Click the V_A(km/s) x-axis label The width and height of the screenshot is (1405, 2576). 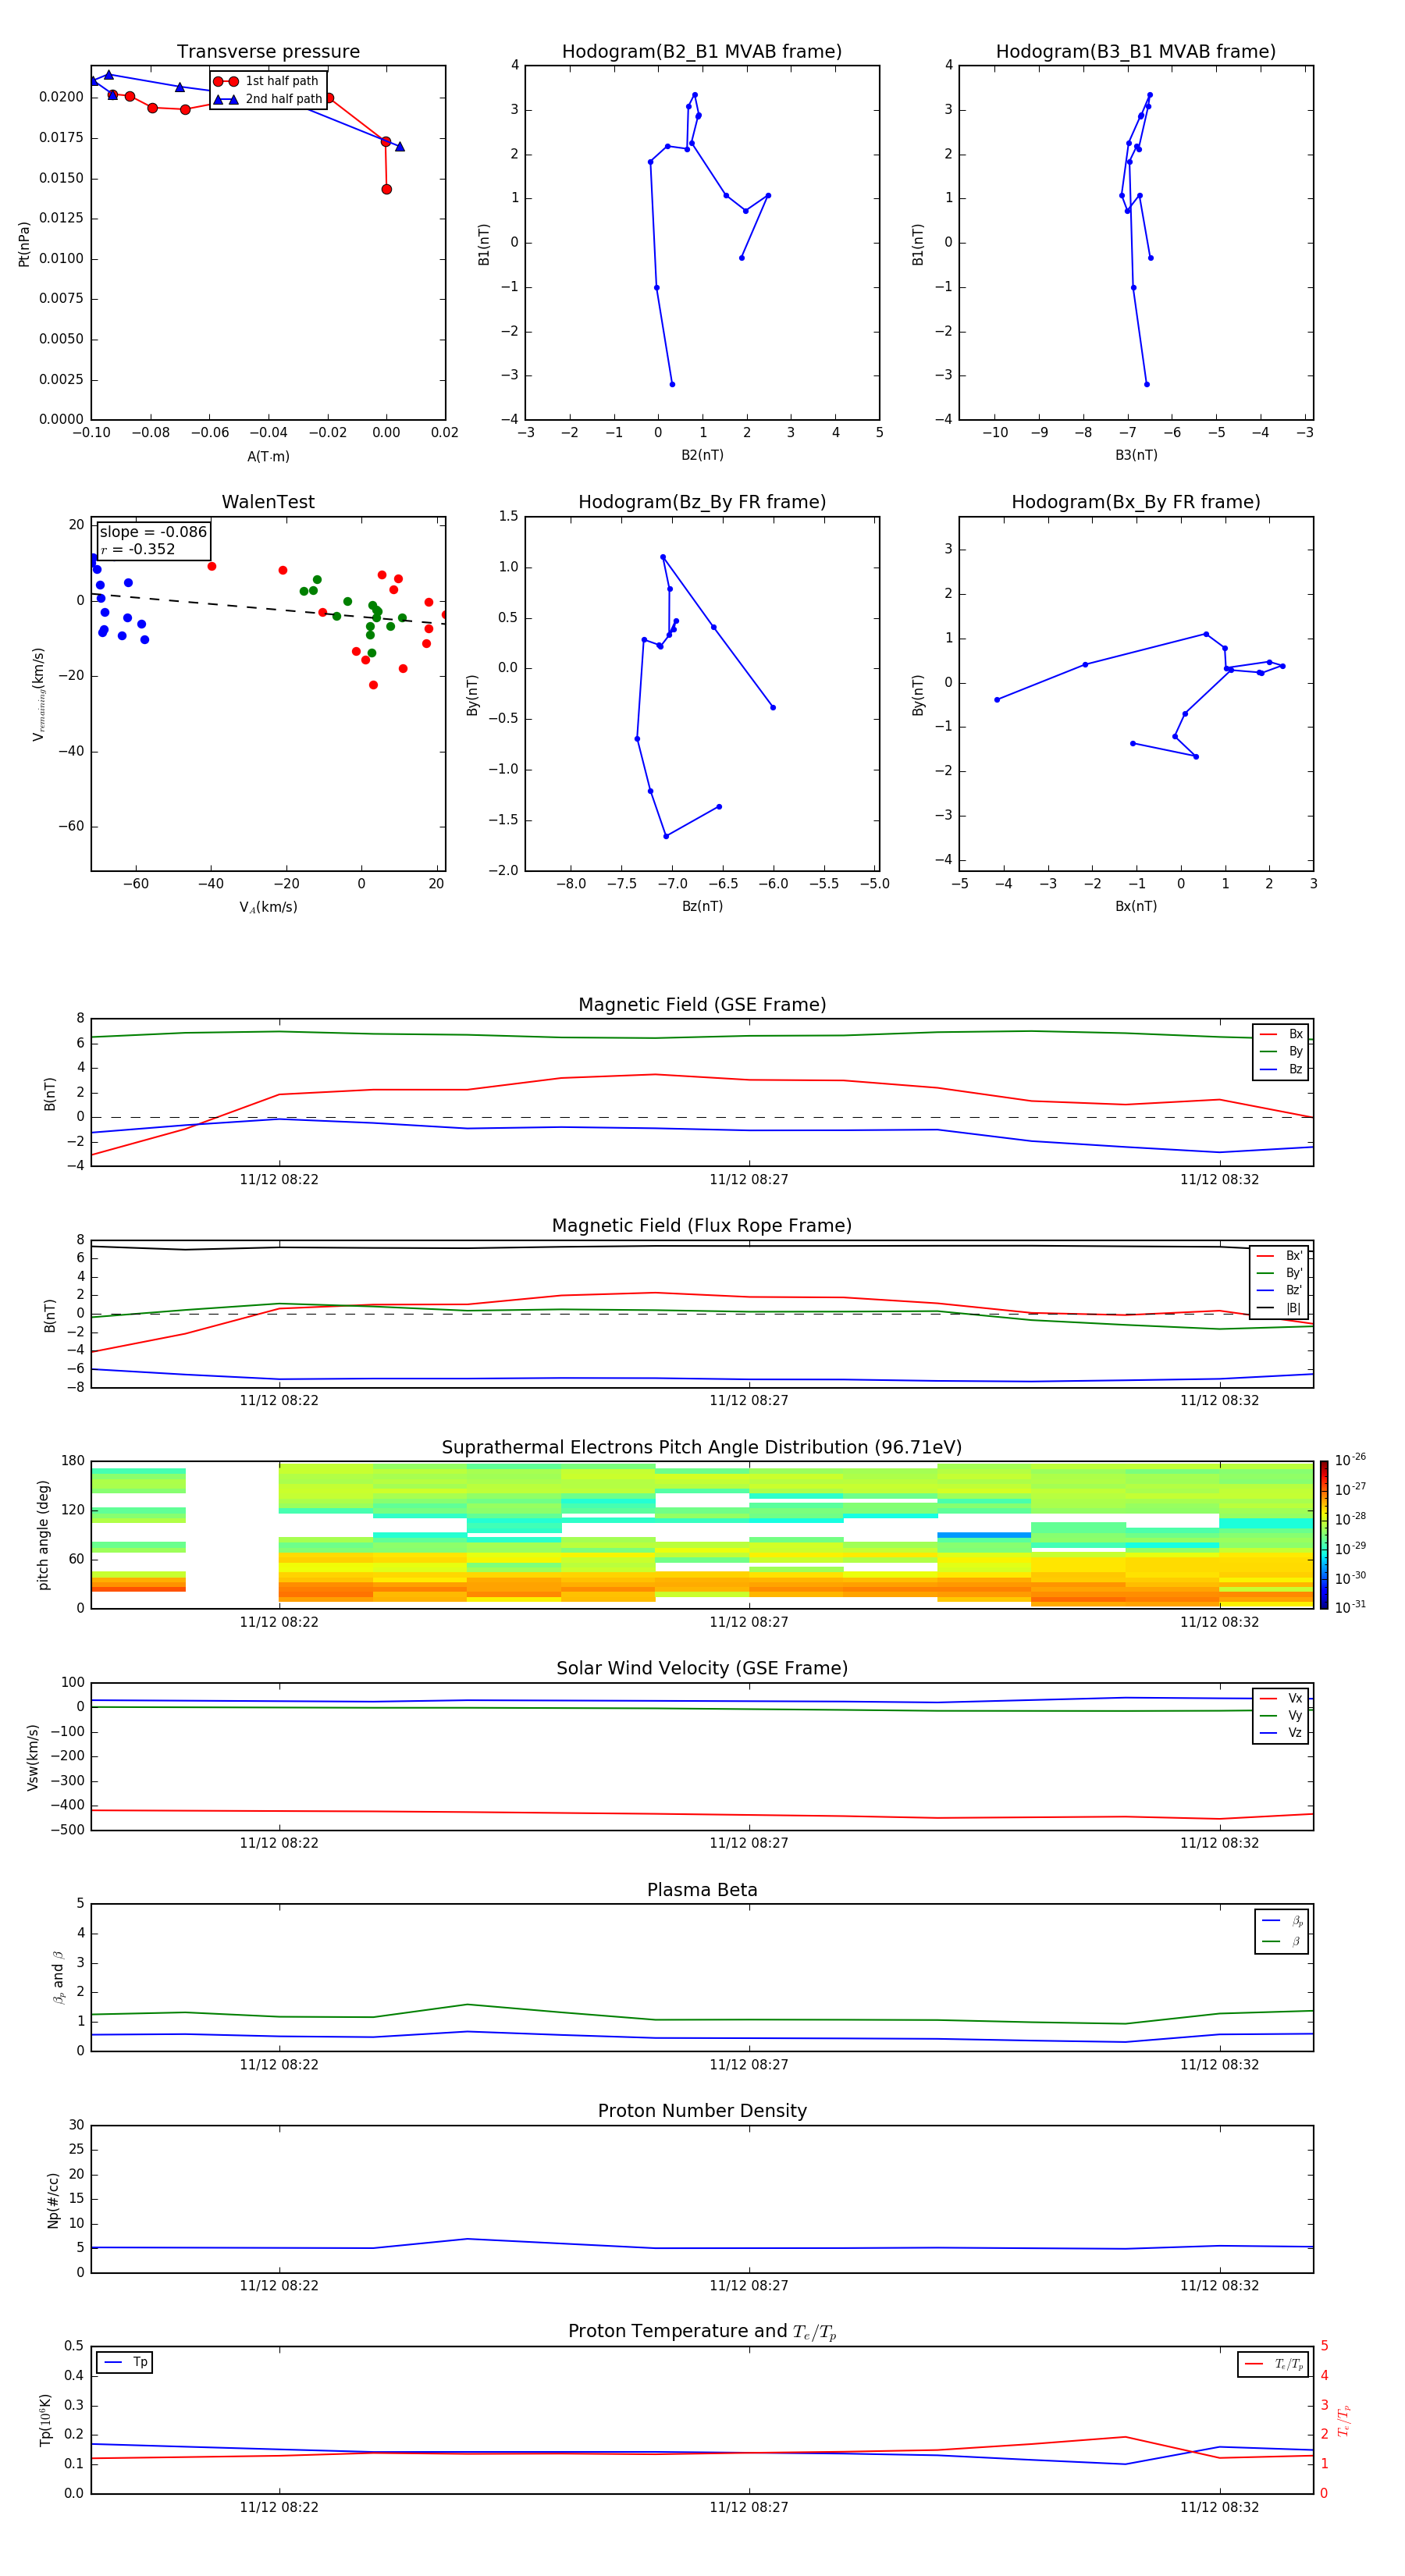pyautogui.click(x=268, y=907)
